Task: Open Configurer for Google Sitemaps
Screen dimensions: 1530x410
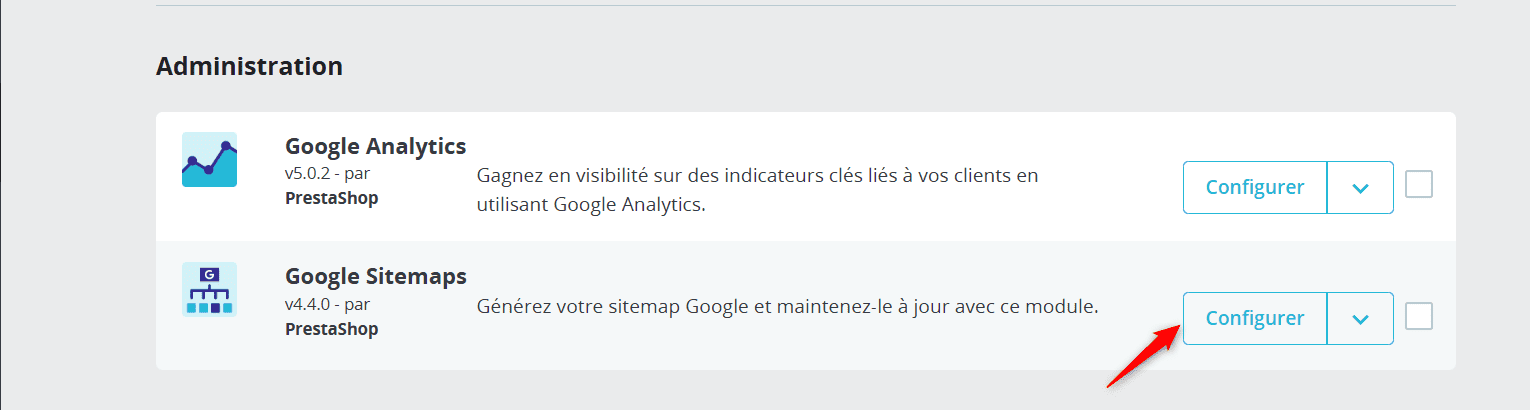Action: click(1255, 318)
